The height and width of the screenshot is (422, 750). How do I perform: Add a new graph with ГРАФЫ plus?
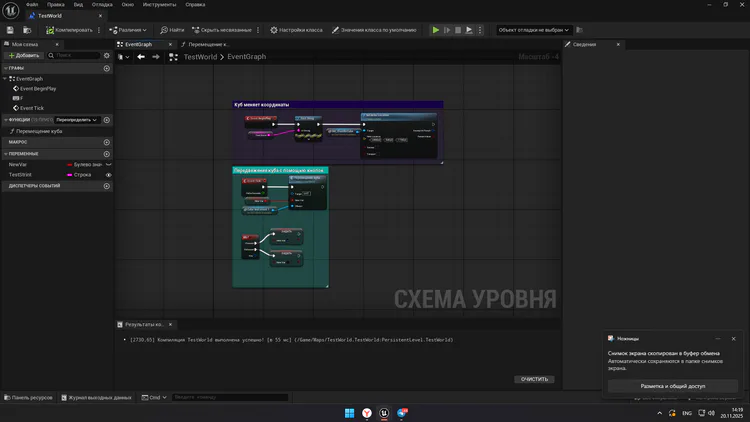click(x=107, y=68)
